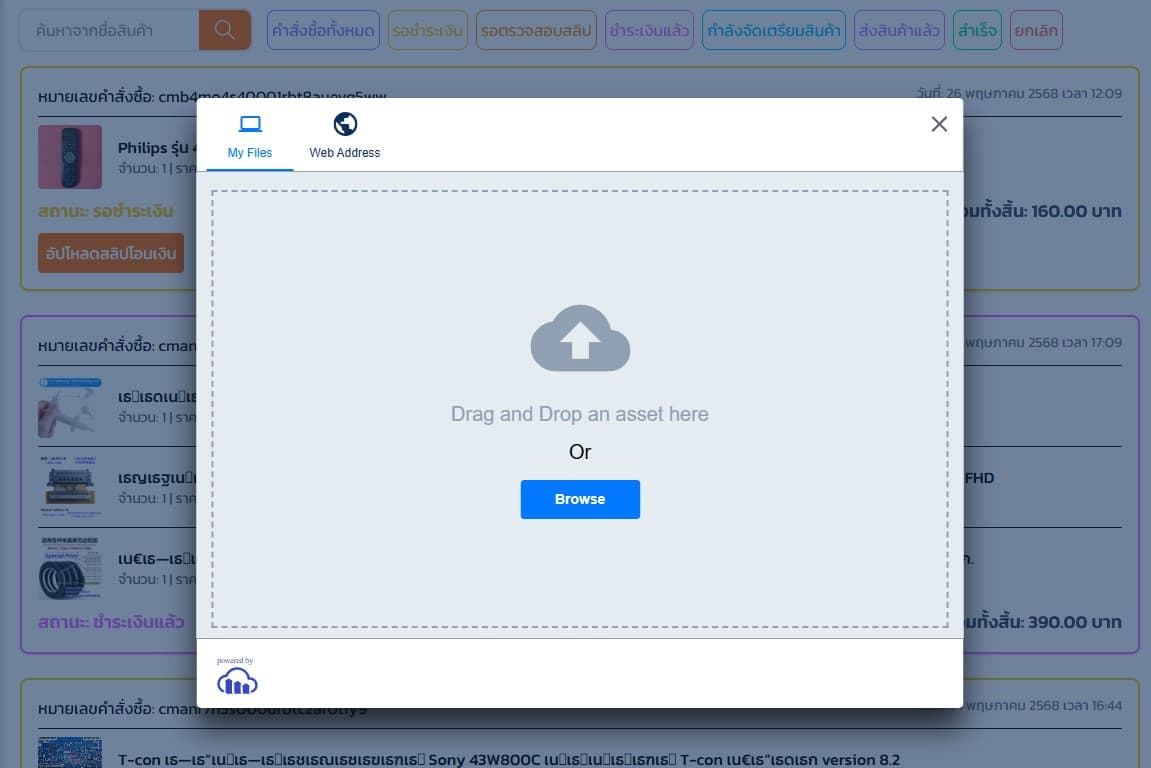This screenshot has height=768, width=1151.
Task: Click the cloud upload icon in dialog
Action: pos(580,338)
